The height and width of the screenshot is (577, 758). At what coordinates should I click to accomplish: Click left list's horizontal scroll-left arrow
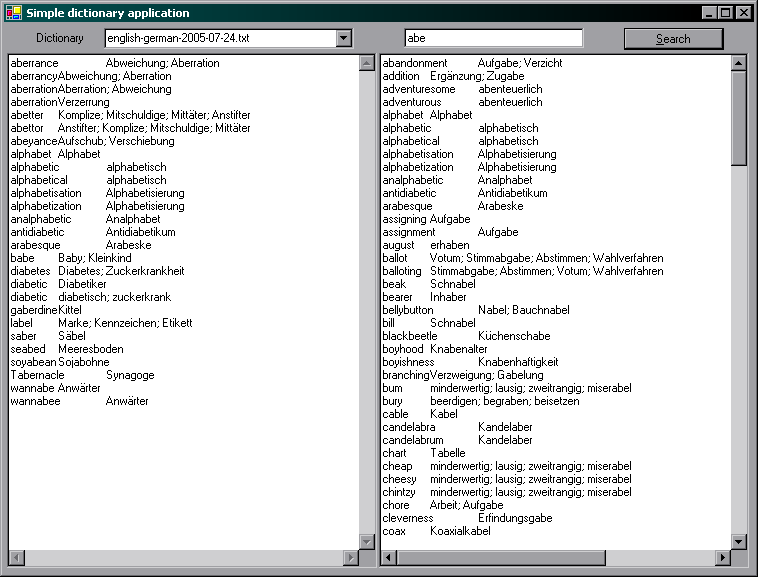[16, 558]
